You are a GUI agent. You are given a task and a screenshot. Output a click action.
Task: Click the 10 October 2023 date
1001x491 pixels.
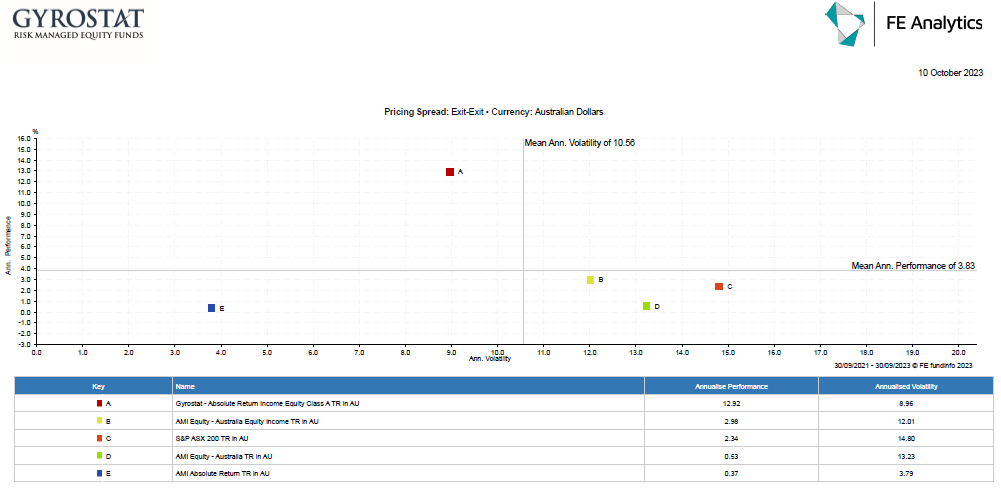(x=951, y=73)
